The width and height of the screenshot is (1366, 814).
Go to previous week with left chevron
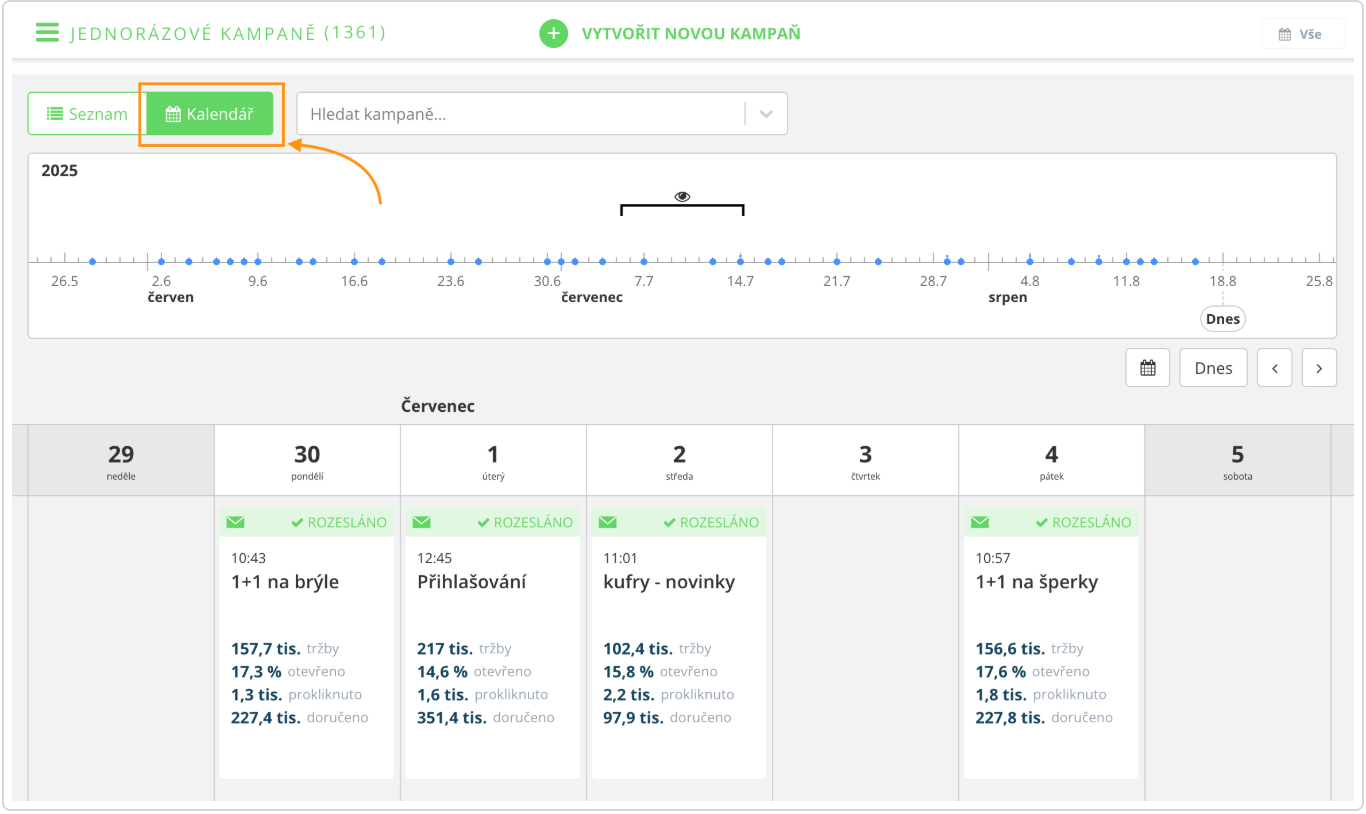[x=1274, y=368]
